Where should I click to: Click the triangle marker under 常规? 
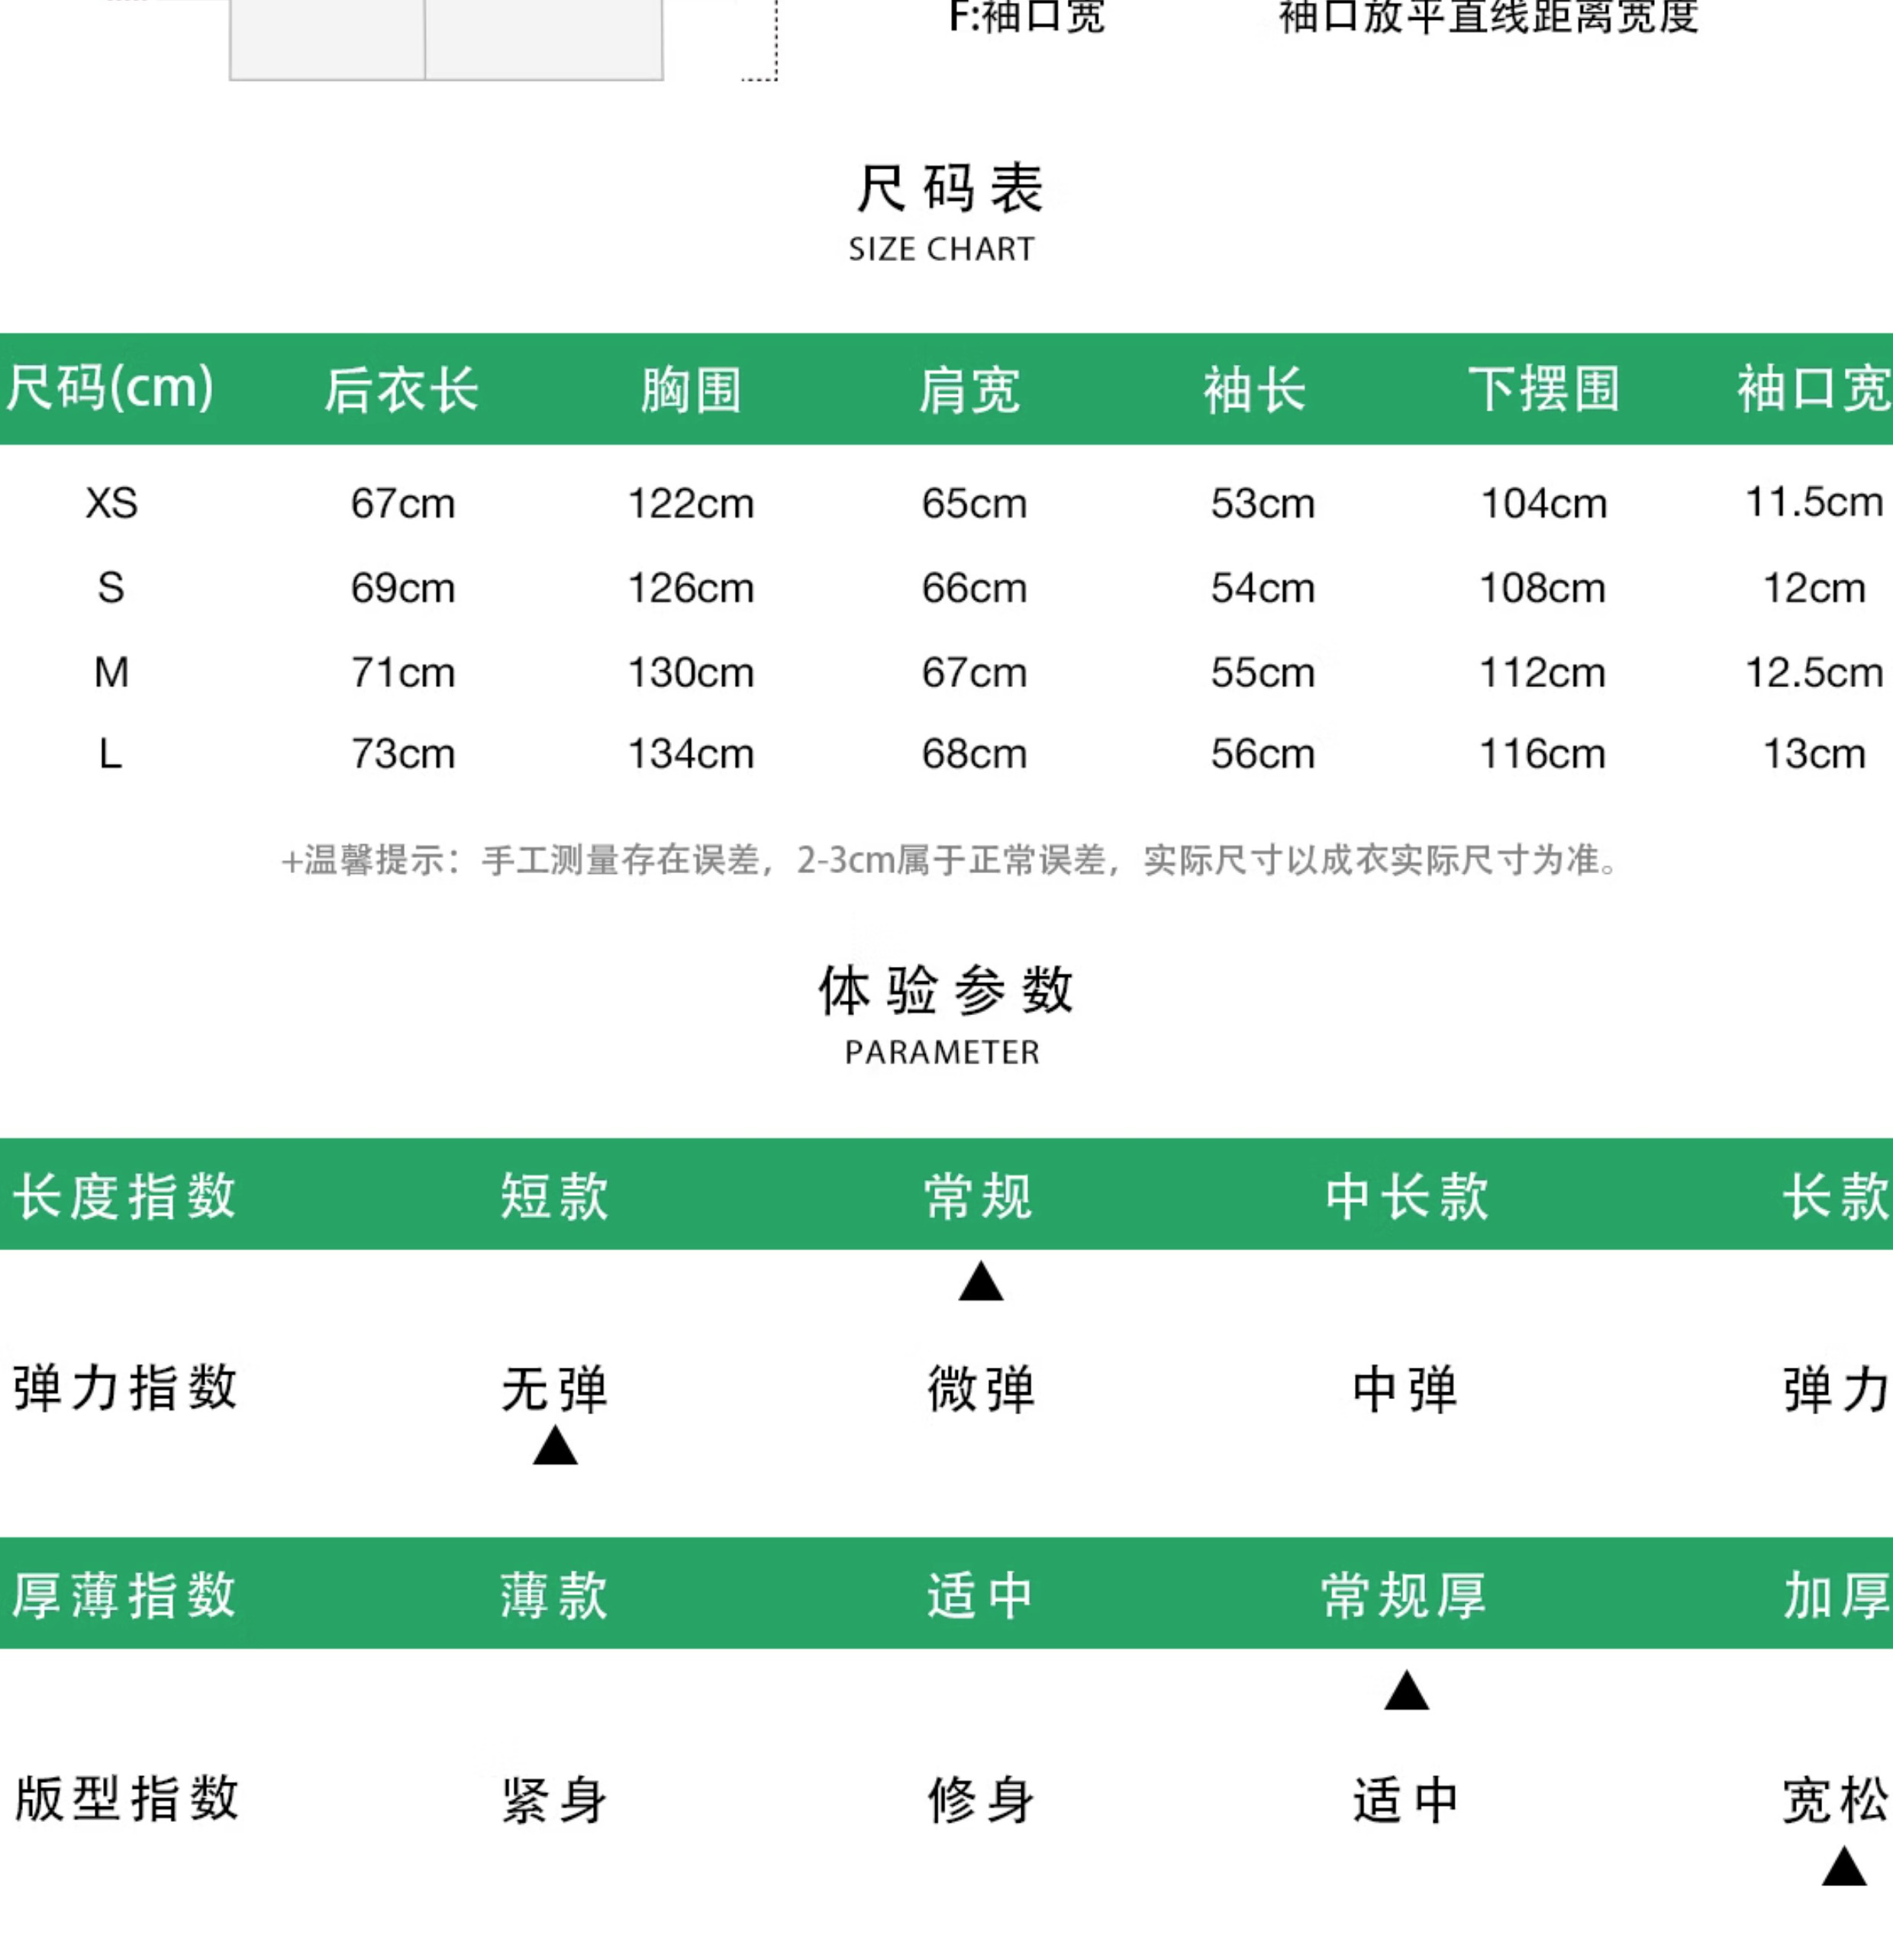(980, 1282)
